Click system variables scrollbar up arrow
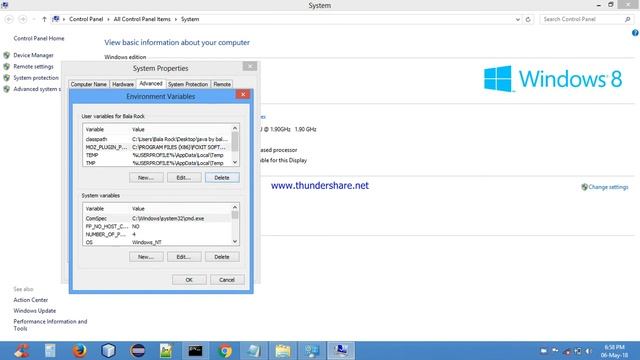Image resolution: width=640 pixels, height=360 pixels. [235, 207]
